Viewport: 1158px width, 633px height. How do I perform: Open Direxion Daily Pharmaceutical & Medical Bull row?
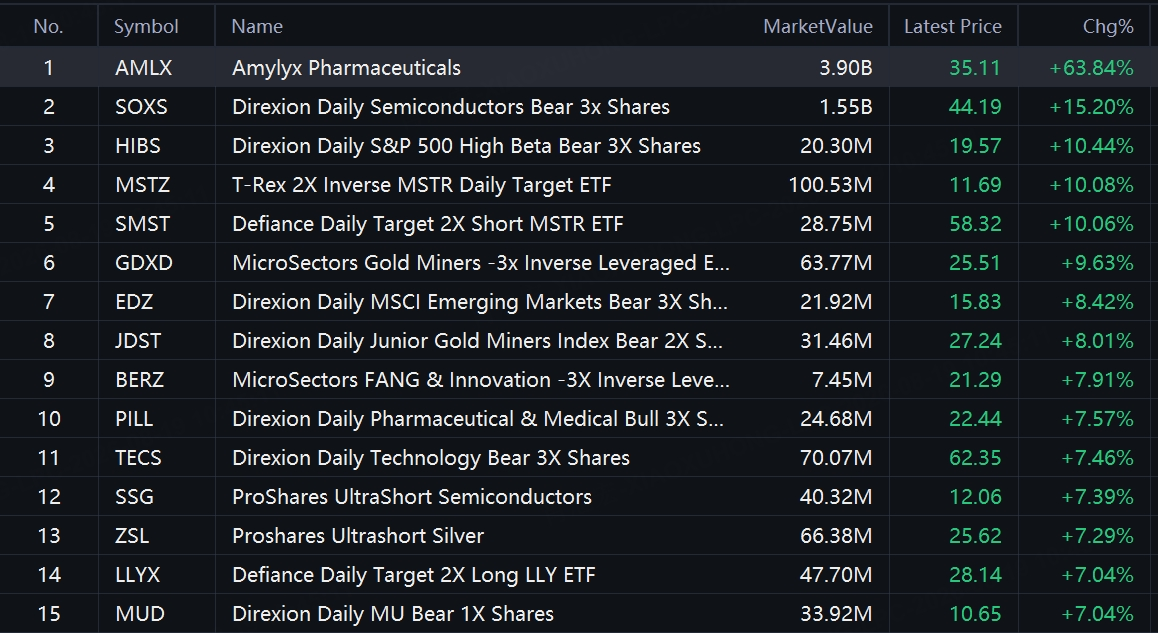[x=478, y=419]
